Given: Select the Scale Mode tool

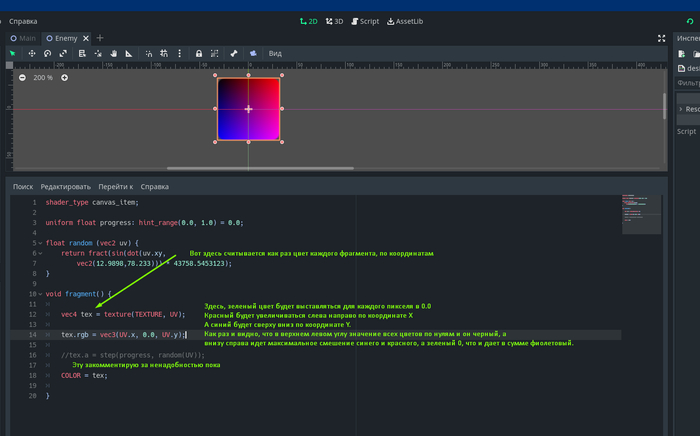Looking at the screenshot, I should [x=63, y=53].
